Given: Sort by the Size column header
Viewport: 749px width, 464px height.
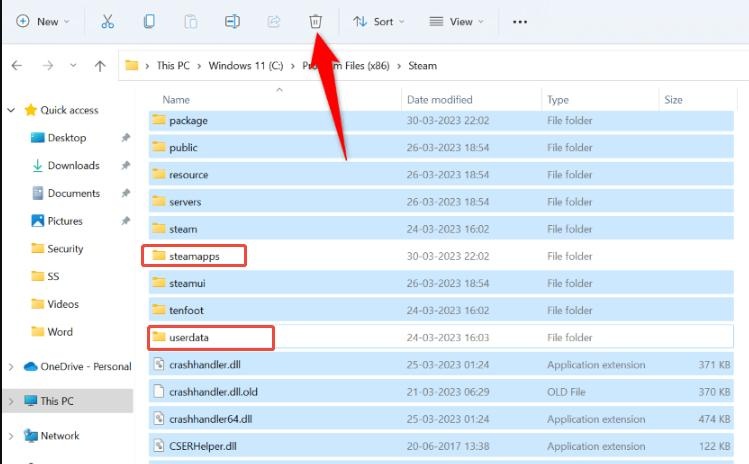Looking at the screenshot, I should 673,99.
